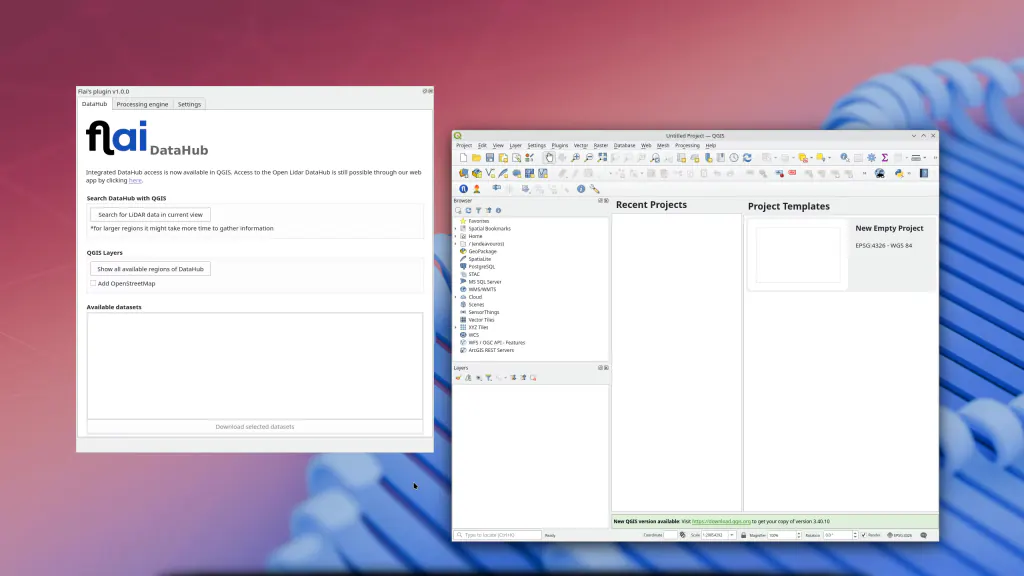This screenshot has height=576, width=1024.
Task: Activate the Zoom Out magnifier tool
Action: (x=588, y=158)
